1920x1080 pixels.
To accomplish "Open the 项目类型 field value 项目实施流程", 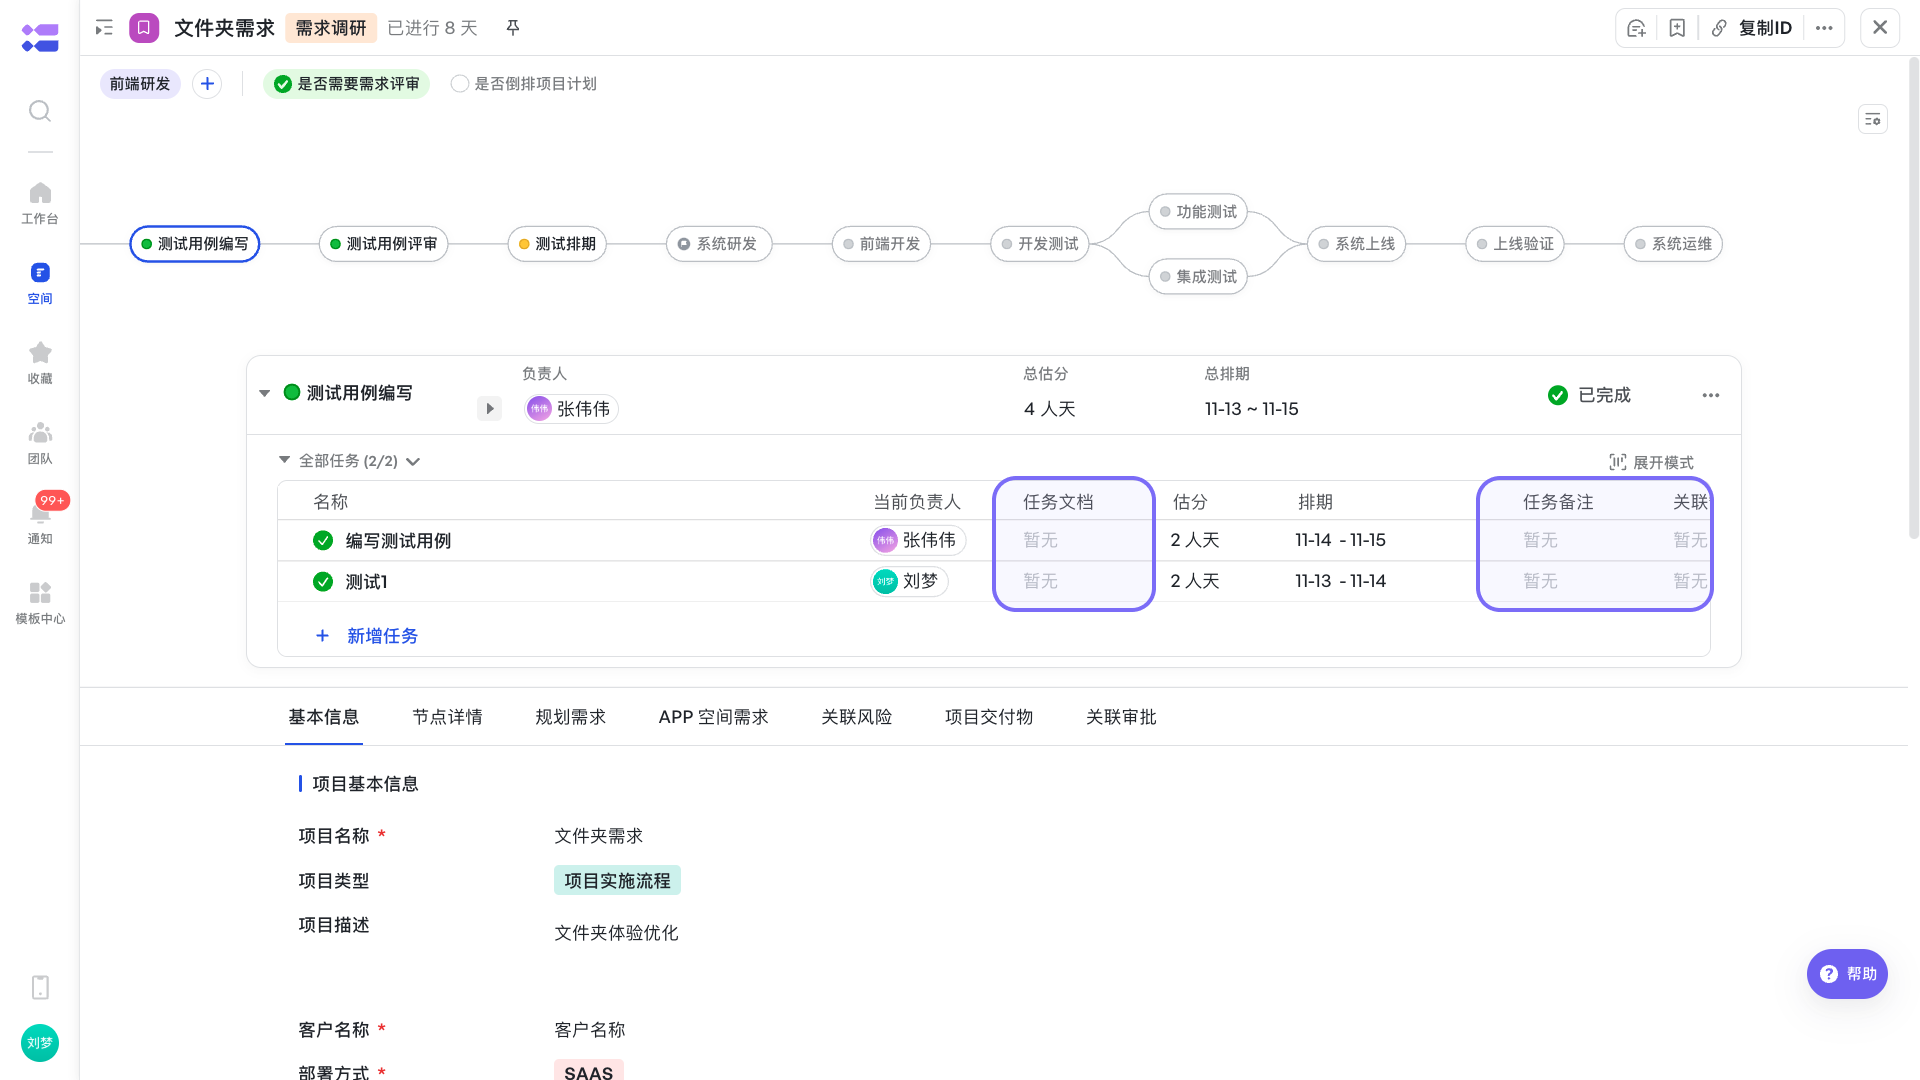I will 617,880.
